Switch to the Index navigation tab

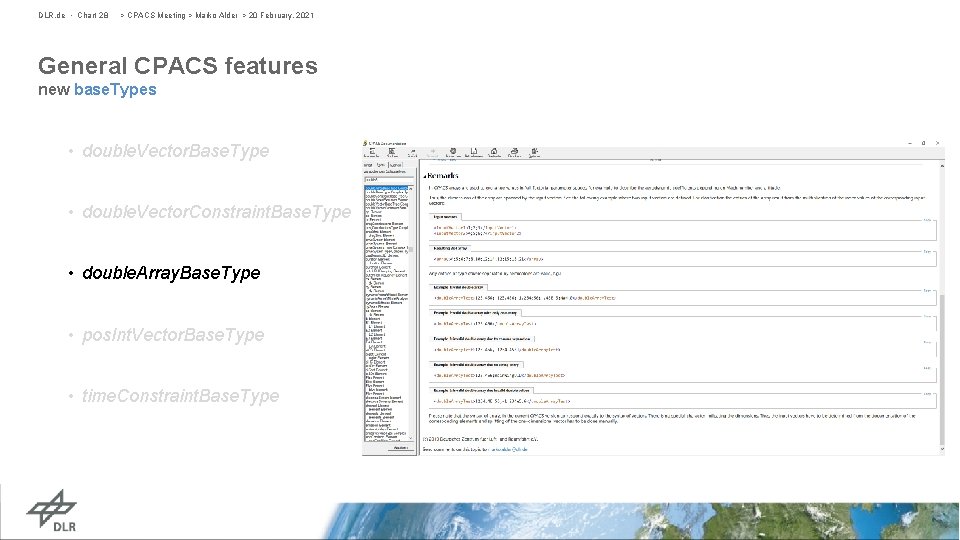[381, 165]
